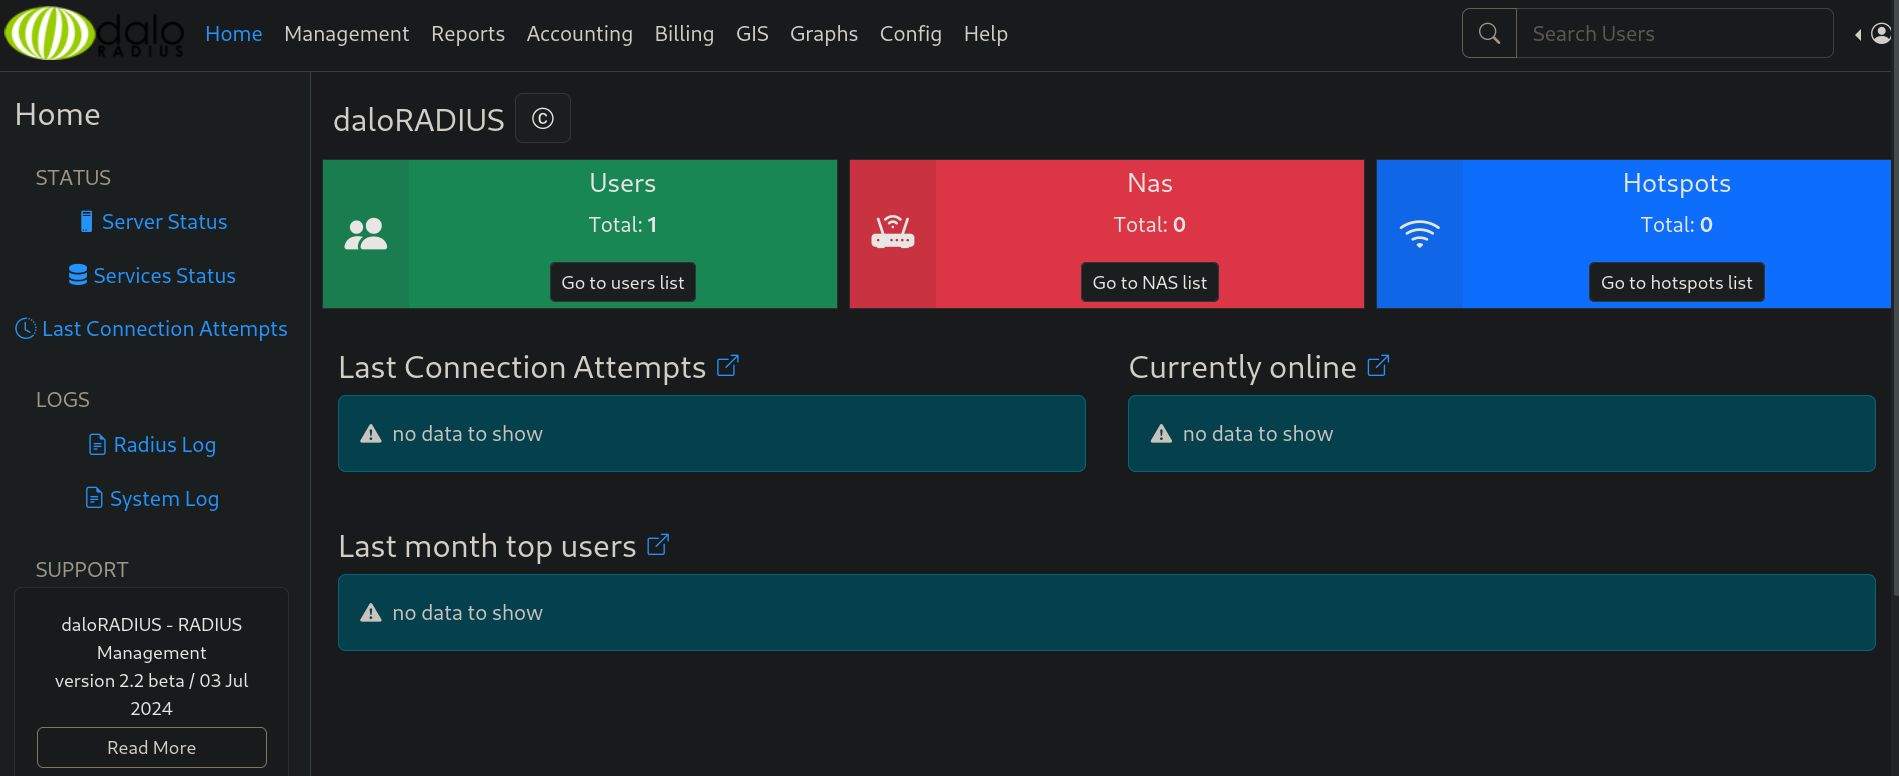Click the router icon in Nas card

point(893,233)
